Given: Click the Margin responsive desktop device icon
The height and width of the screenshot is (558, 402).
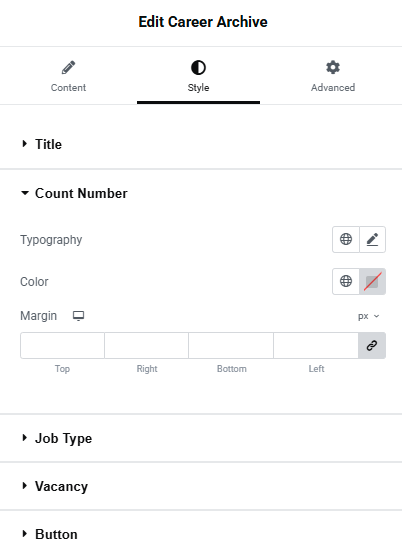Looking at the screenshot, I should [x=78, y=316].
